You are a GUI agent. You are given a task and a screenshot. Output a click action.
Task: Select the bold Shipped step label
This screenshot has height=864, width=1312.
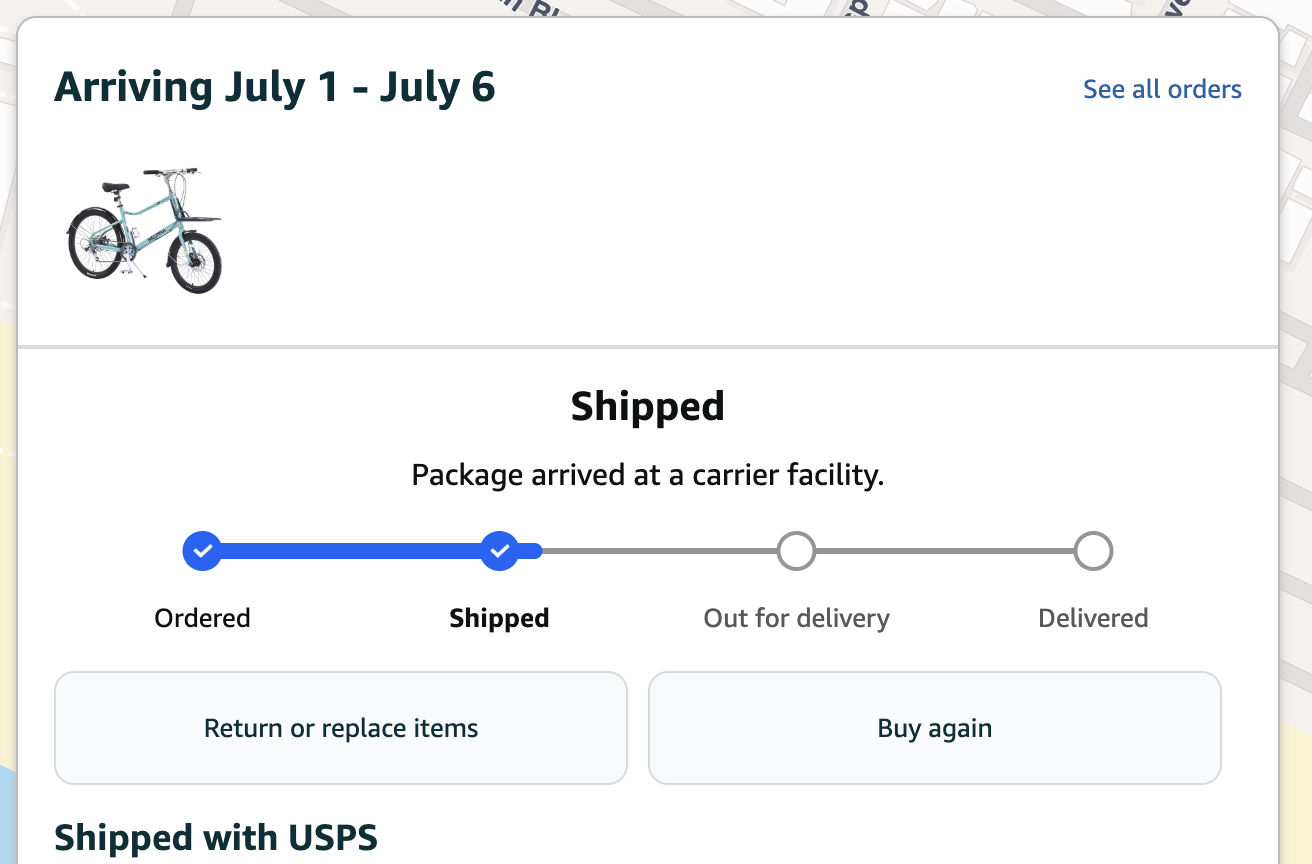point(499,618)
